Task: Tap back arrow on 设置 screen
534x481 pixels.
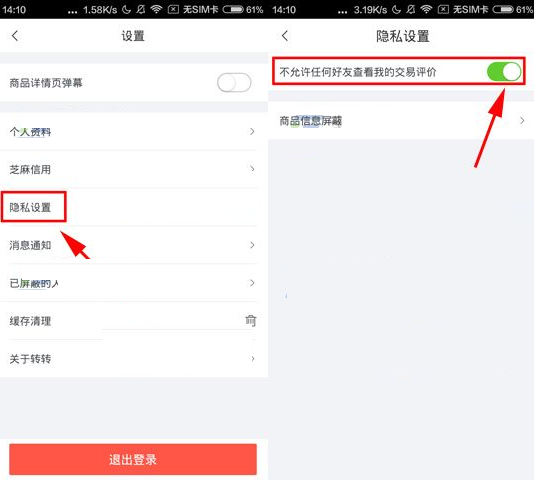Action: click(15, 36)
